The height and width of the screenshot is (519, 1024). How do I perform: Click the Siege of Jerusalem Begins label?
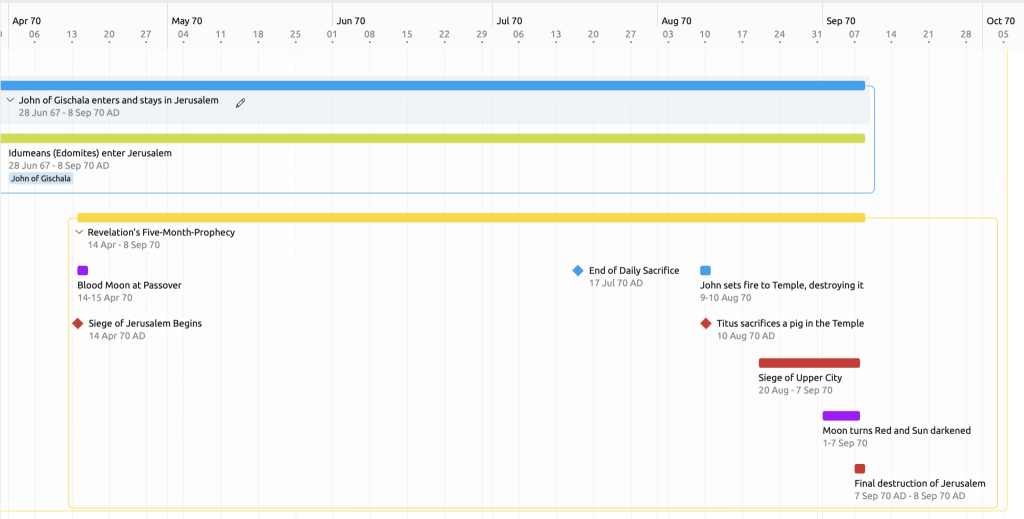[145, 323]
